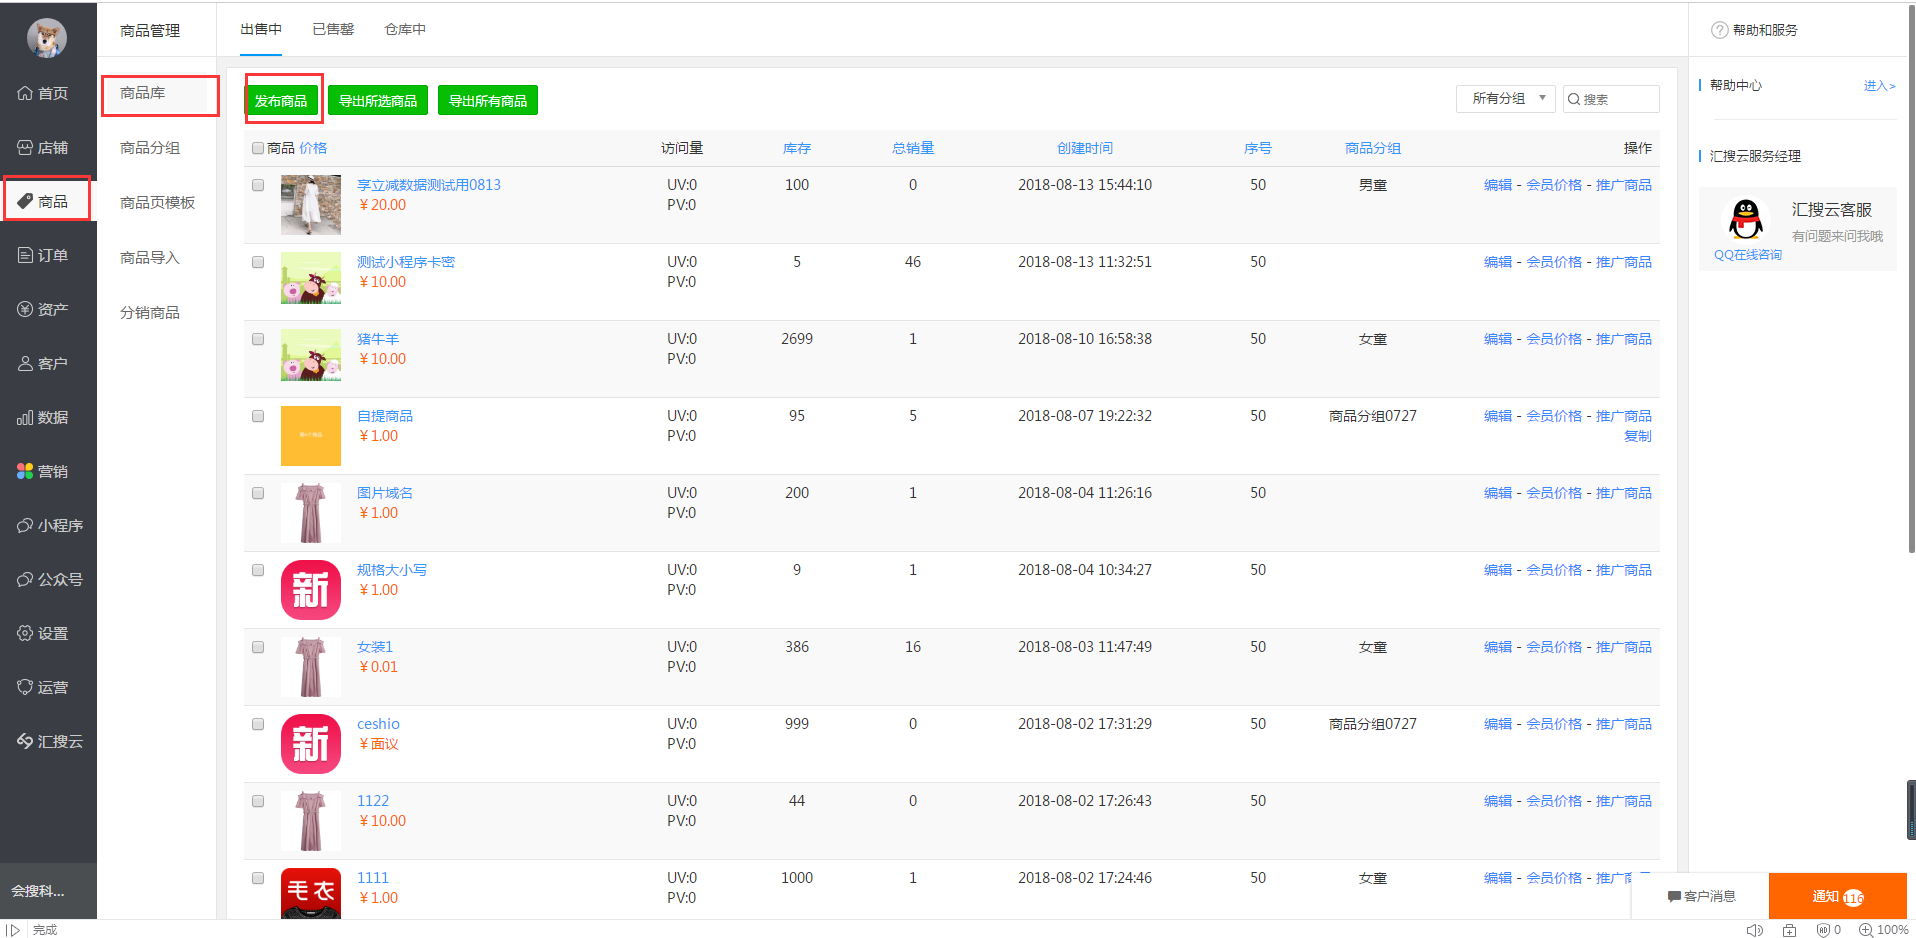The width and height of the screenshot is (1916, 938).
Task: Select the 资产 assets icon in sidebar
Action: point(26,309)
